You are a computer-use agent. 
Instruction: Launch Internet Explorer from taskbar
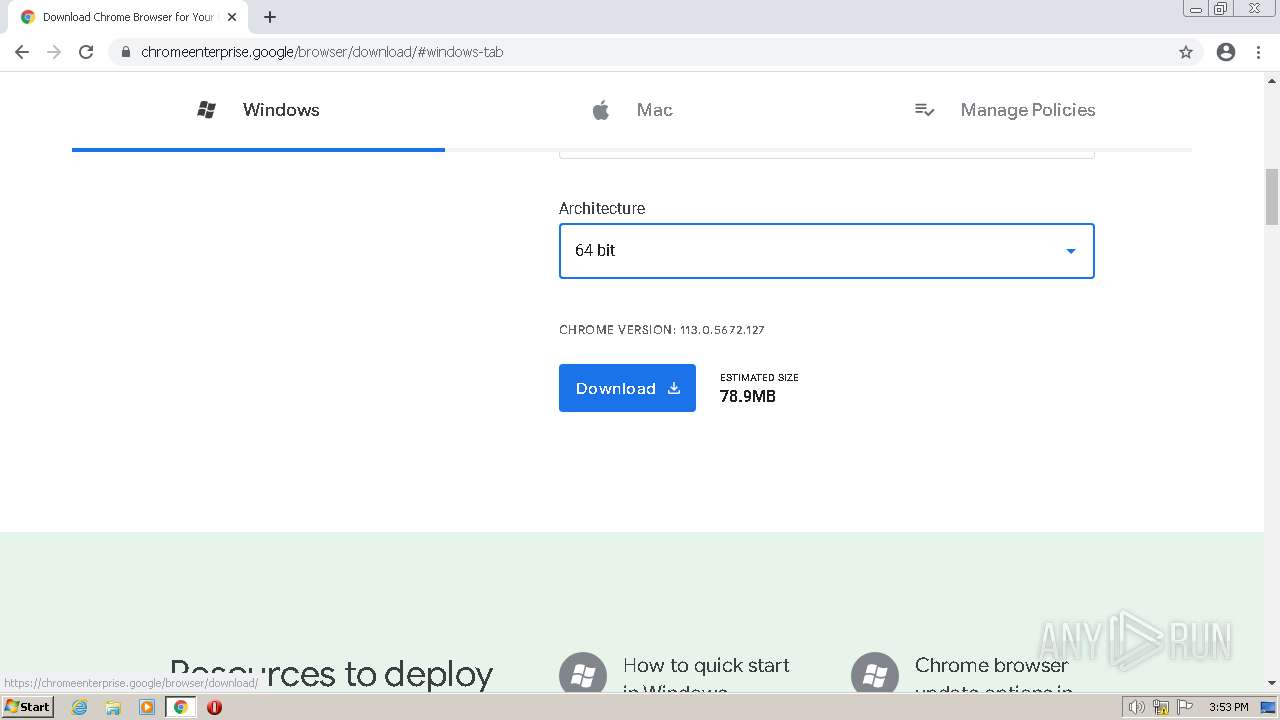[x=80, y=707]
